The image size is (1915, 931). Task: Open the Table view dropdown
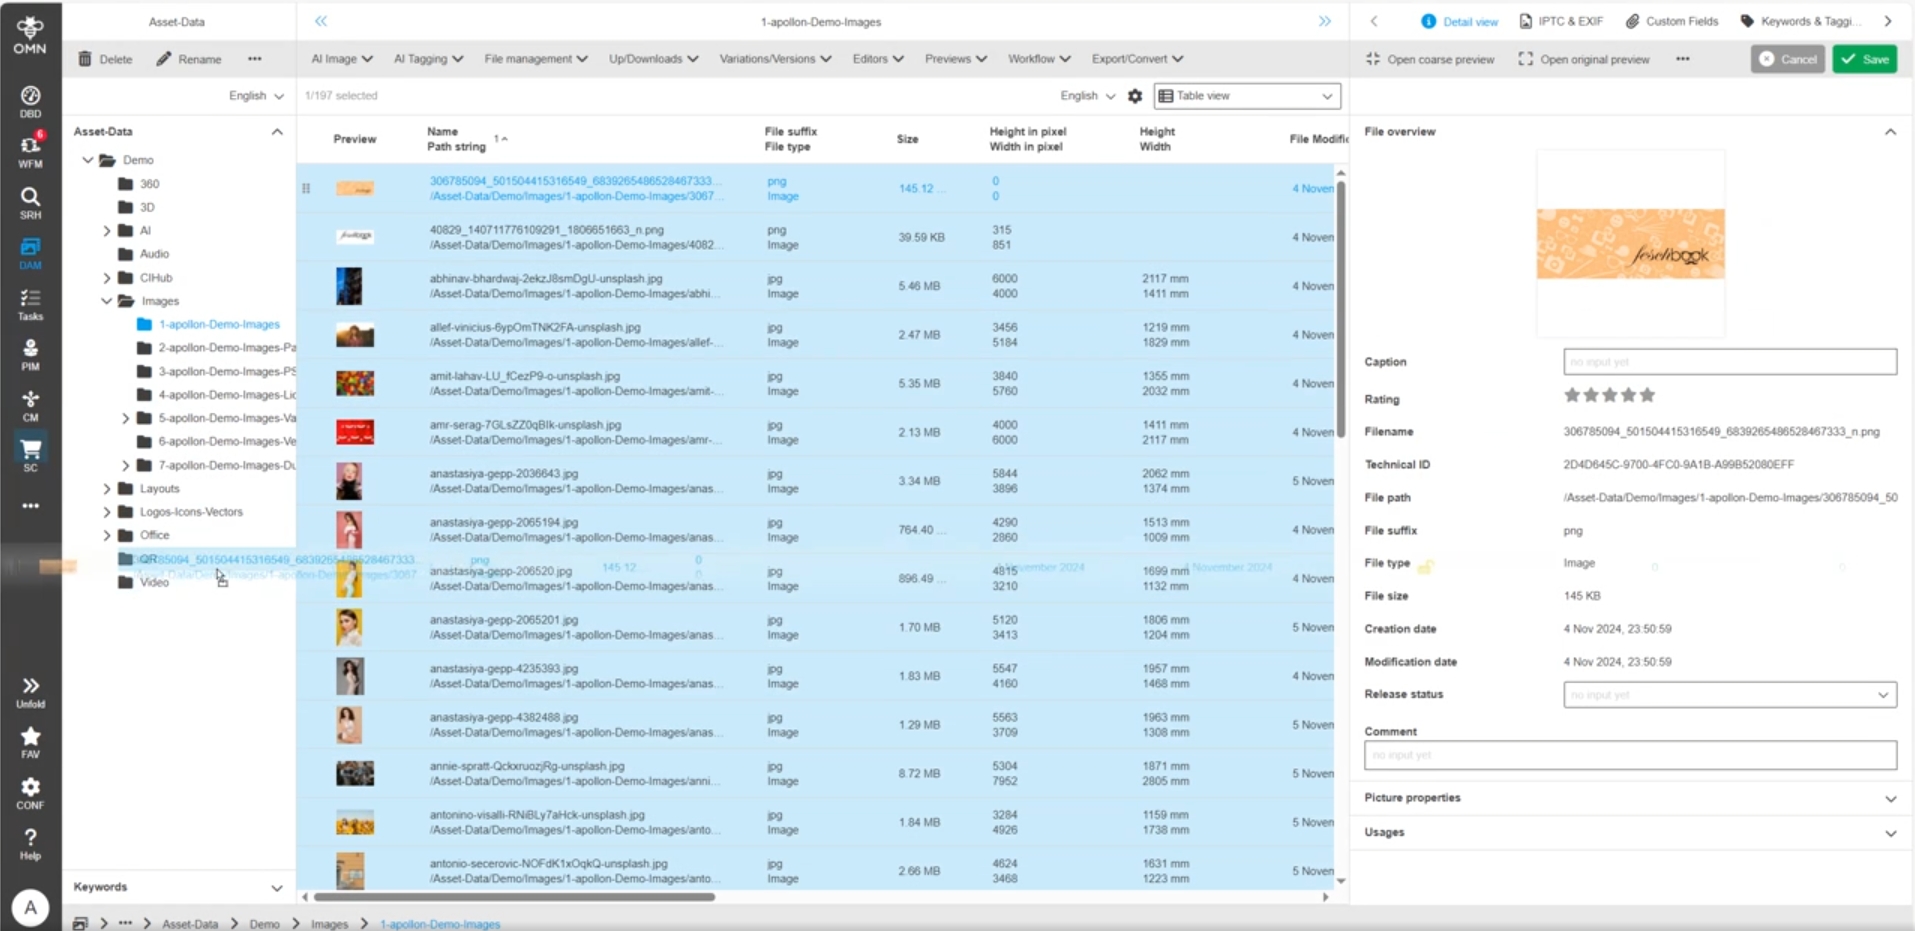point(1247,96)
